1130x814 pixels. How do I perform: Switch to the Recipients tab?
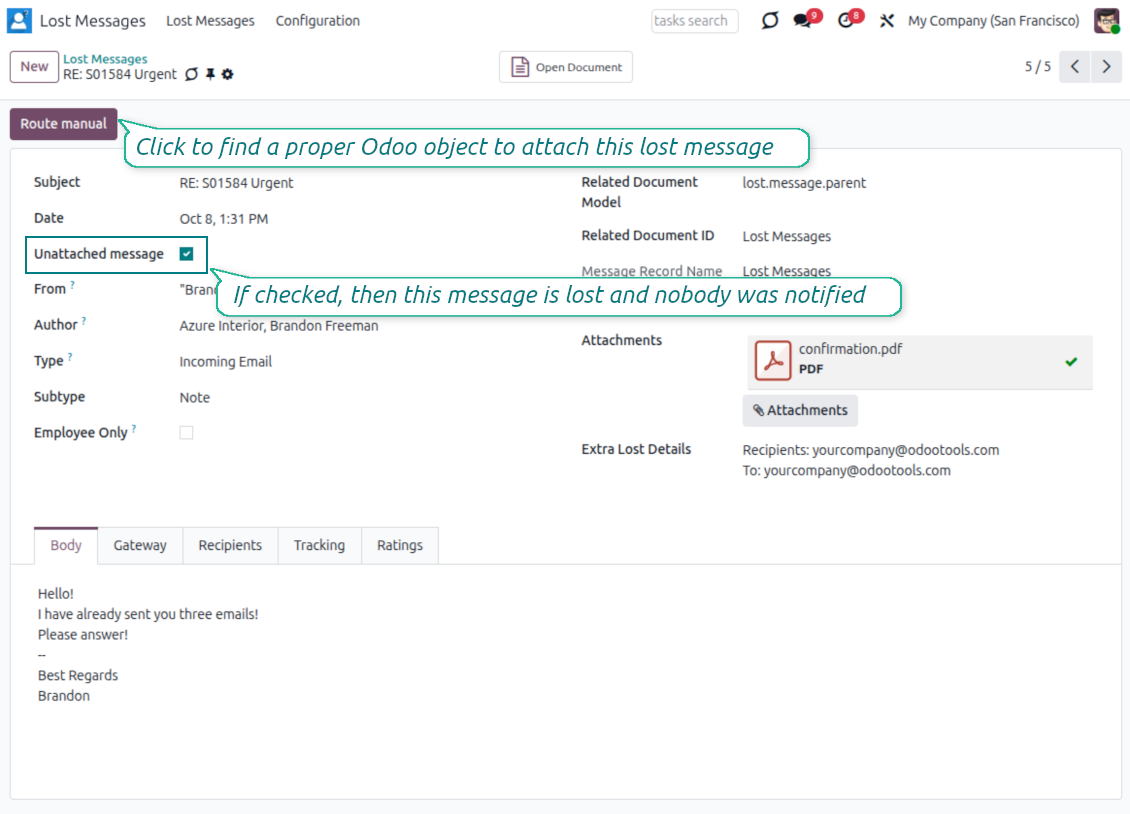230,546
